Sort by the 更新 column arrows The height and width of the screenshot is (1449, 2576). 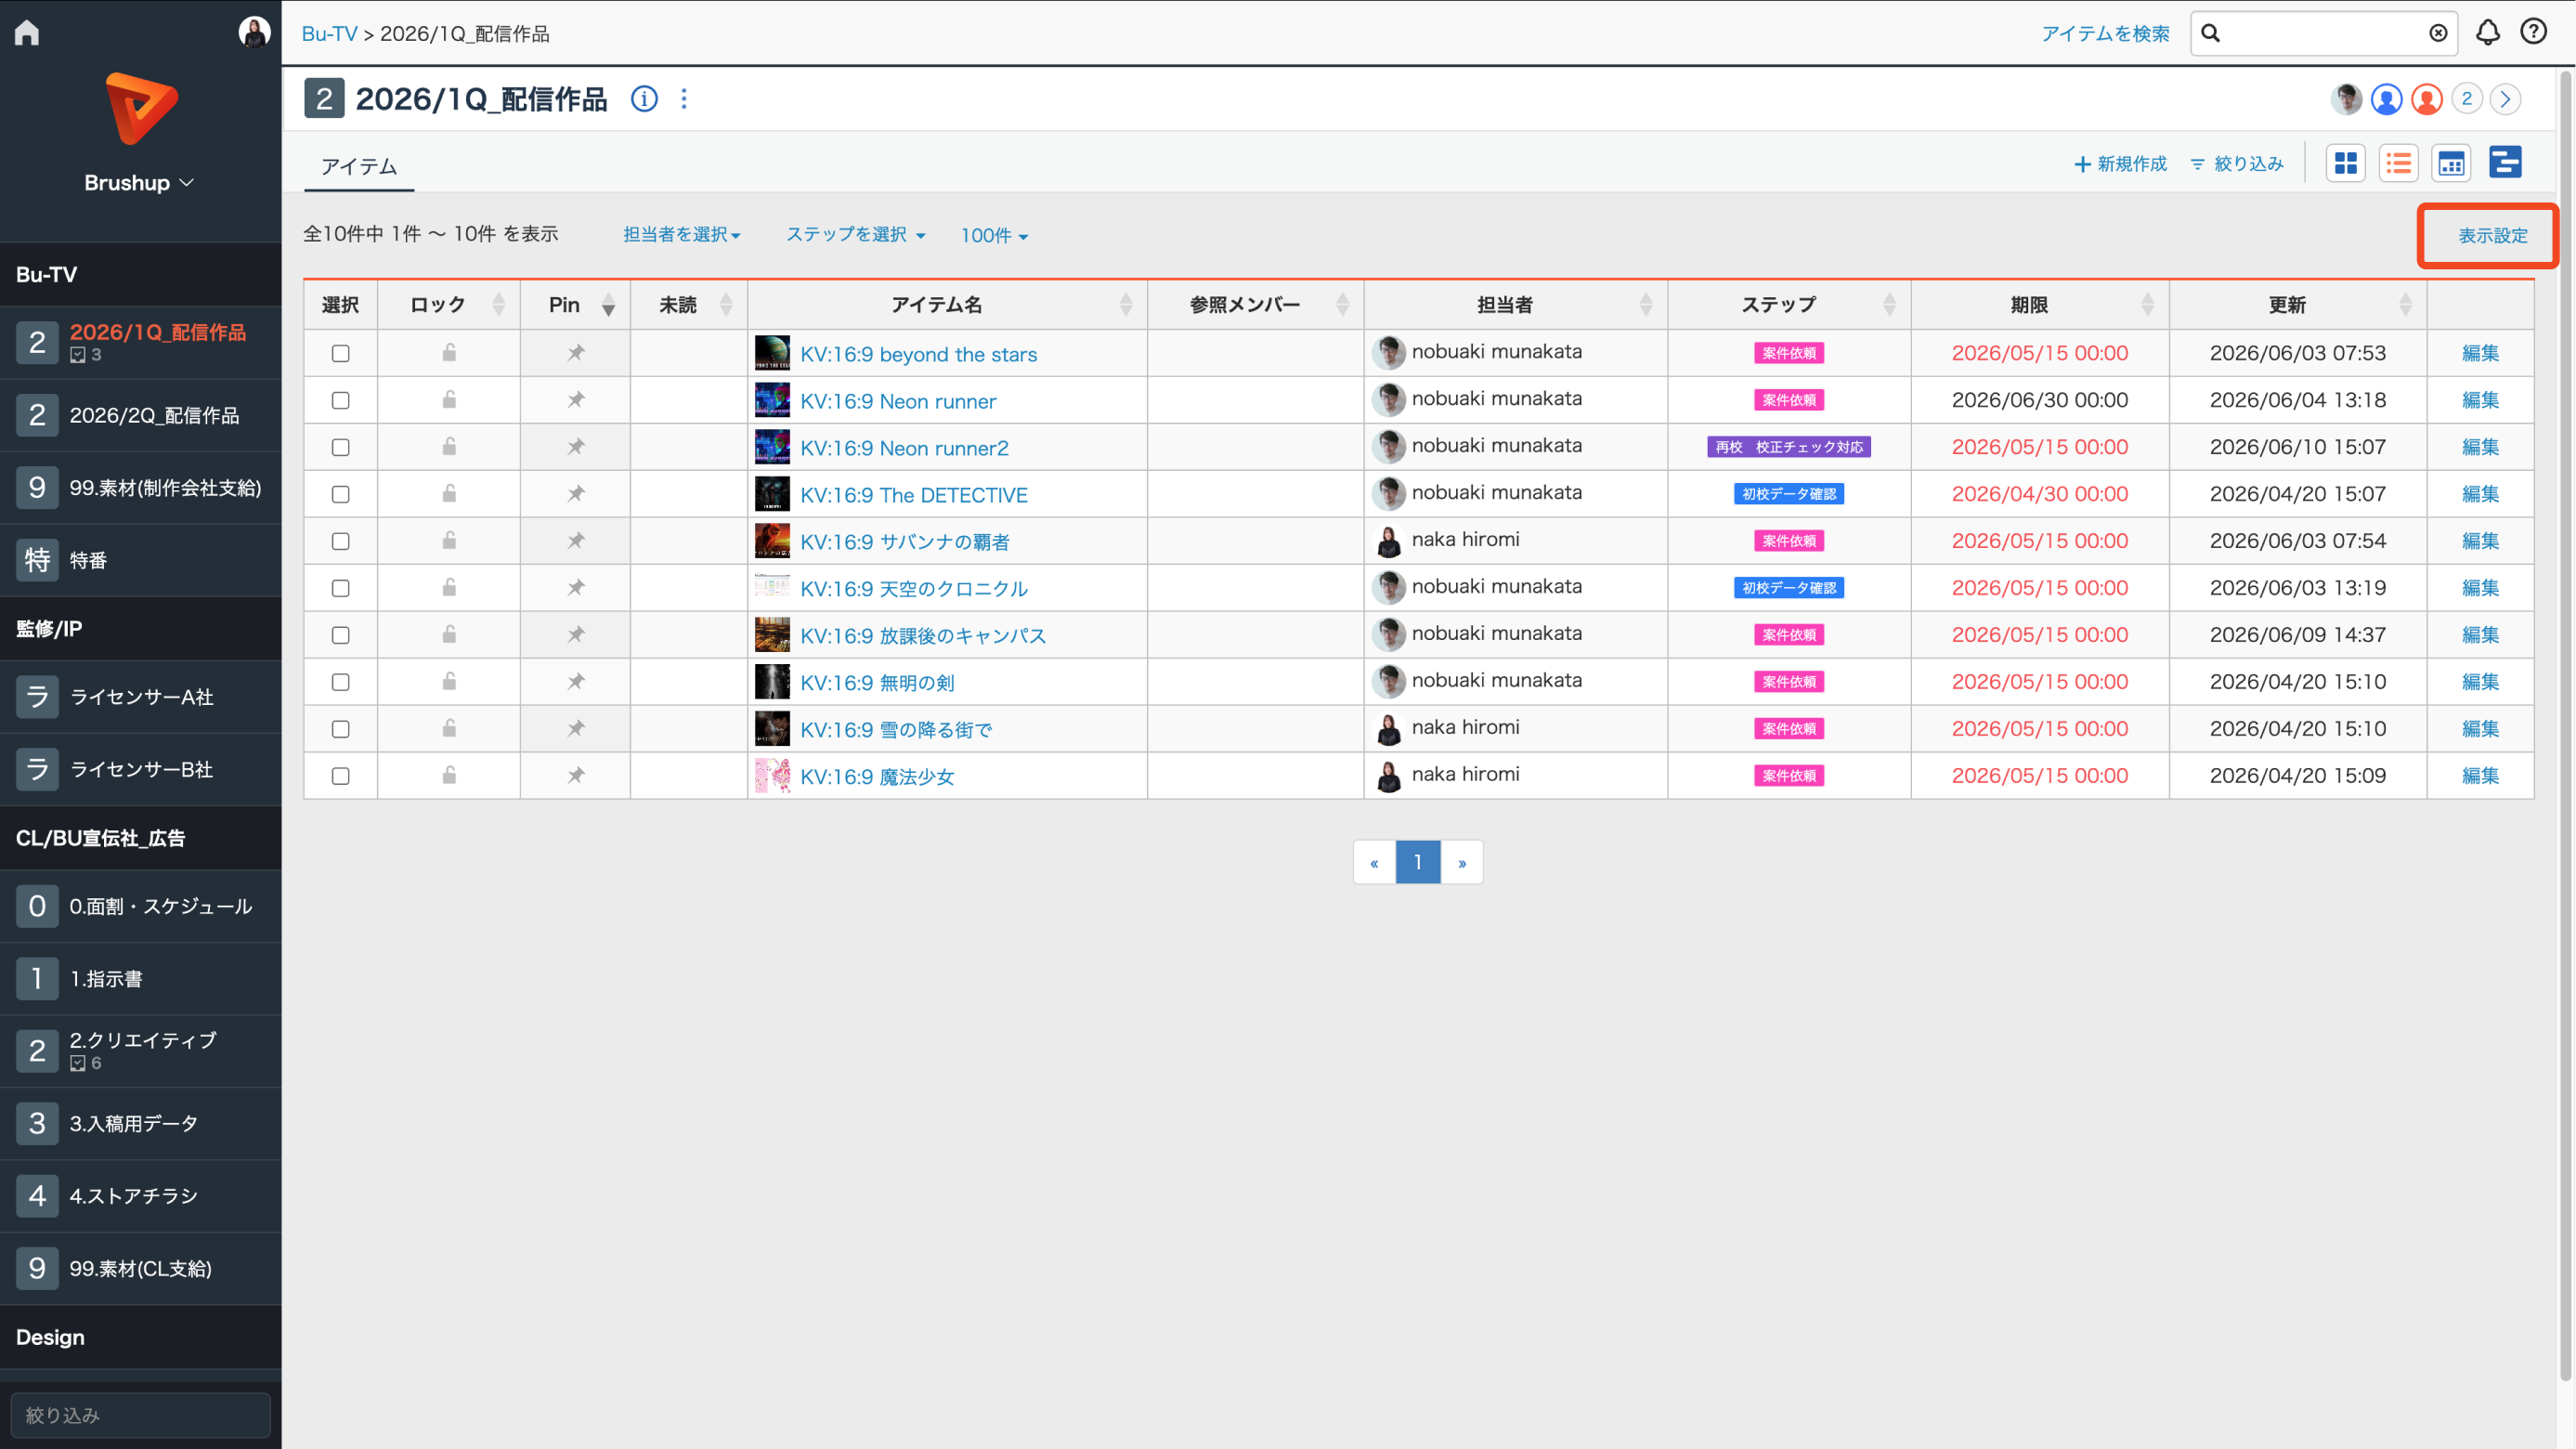point(2405,306)
